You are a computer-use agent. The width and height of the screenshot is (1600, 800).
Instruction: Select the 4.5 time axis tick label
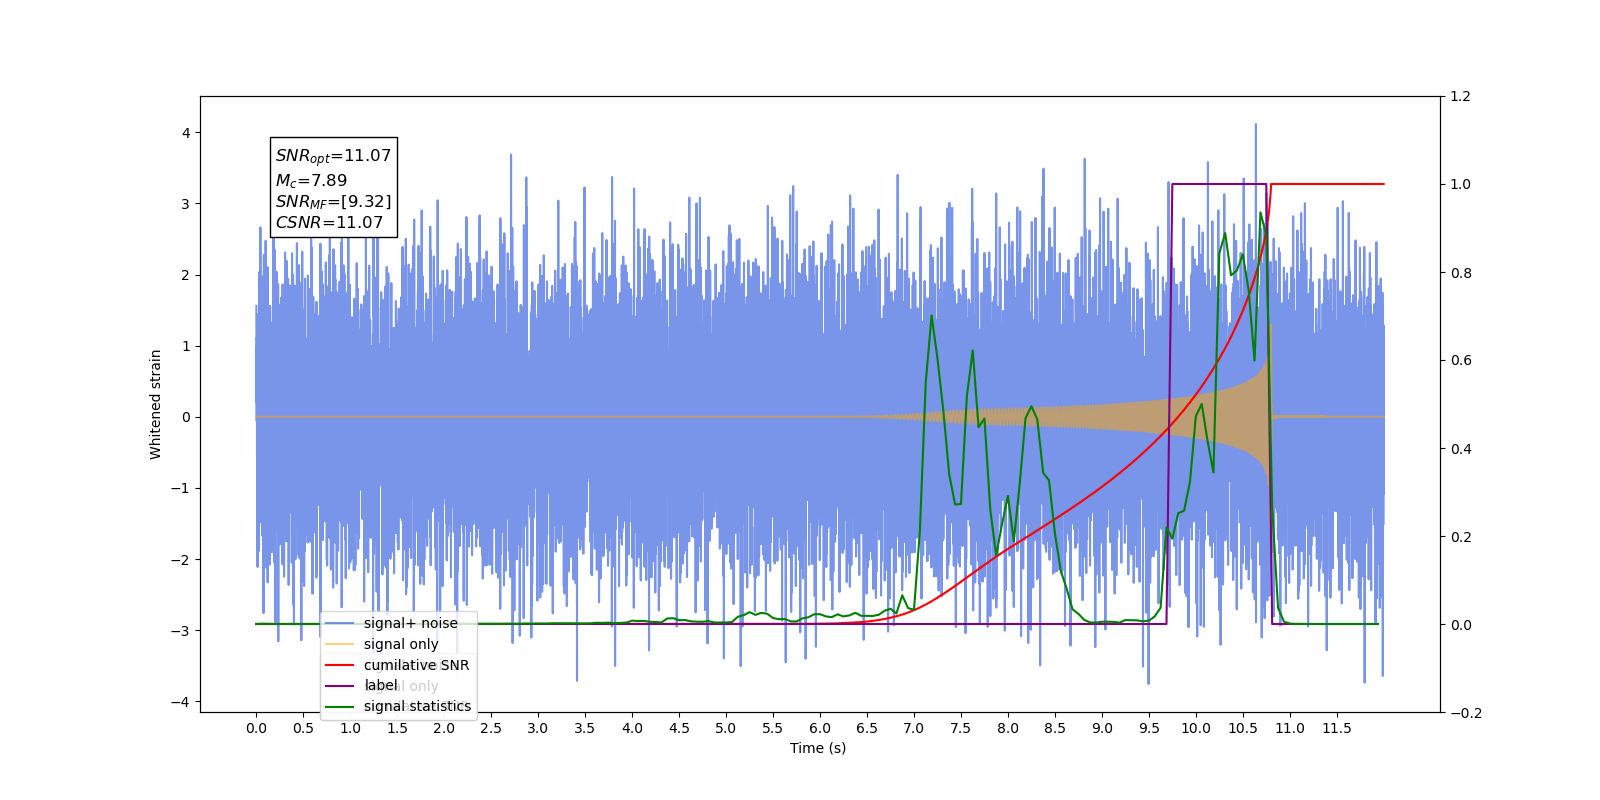(x=679, y=728)
